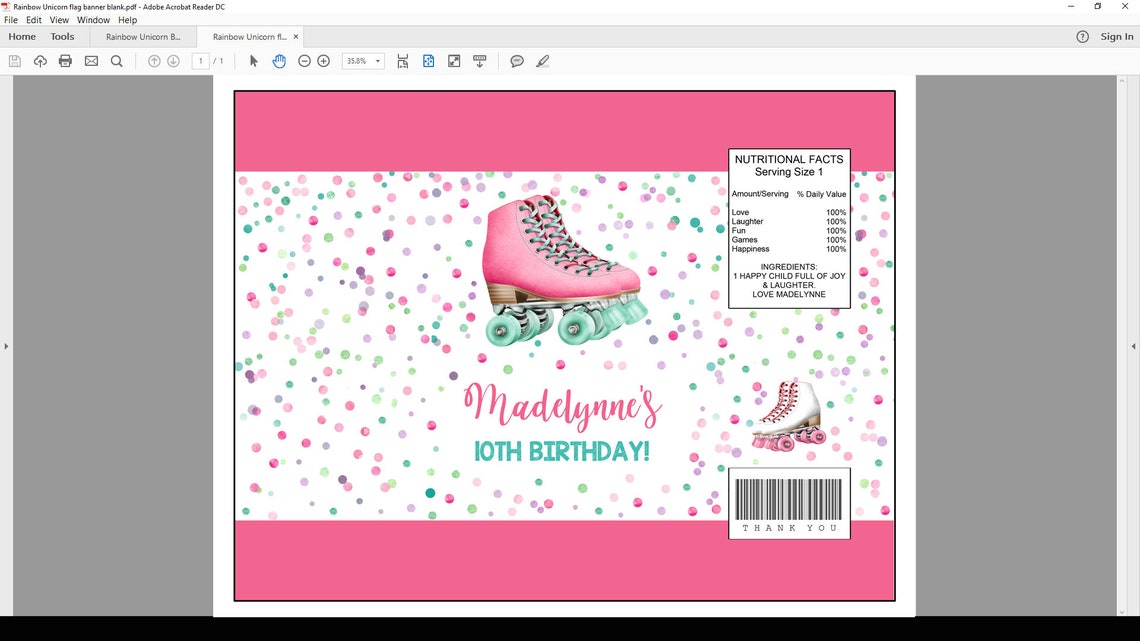Select the text selection arrow tool
This screenshot has height=641, width=1140.
point(253,60)
